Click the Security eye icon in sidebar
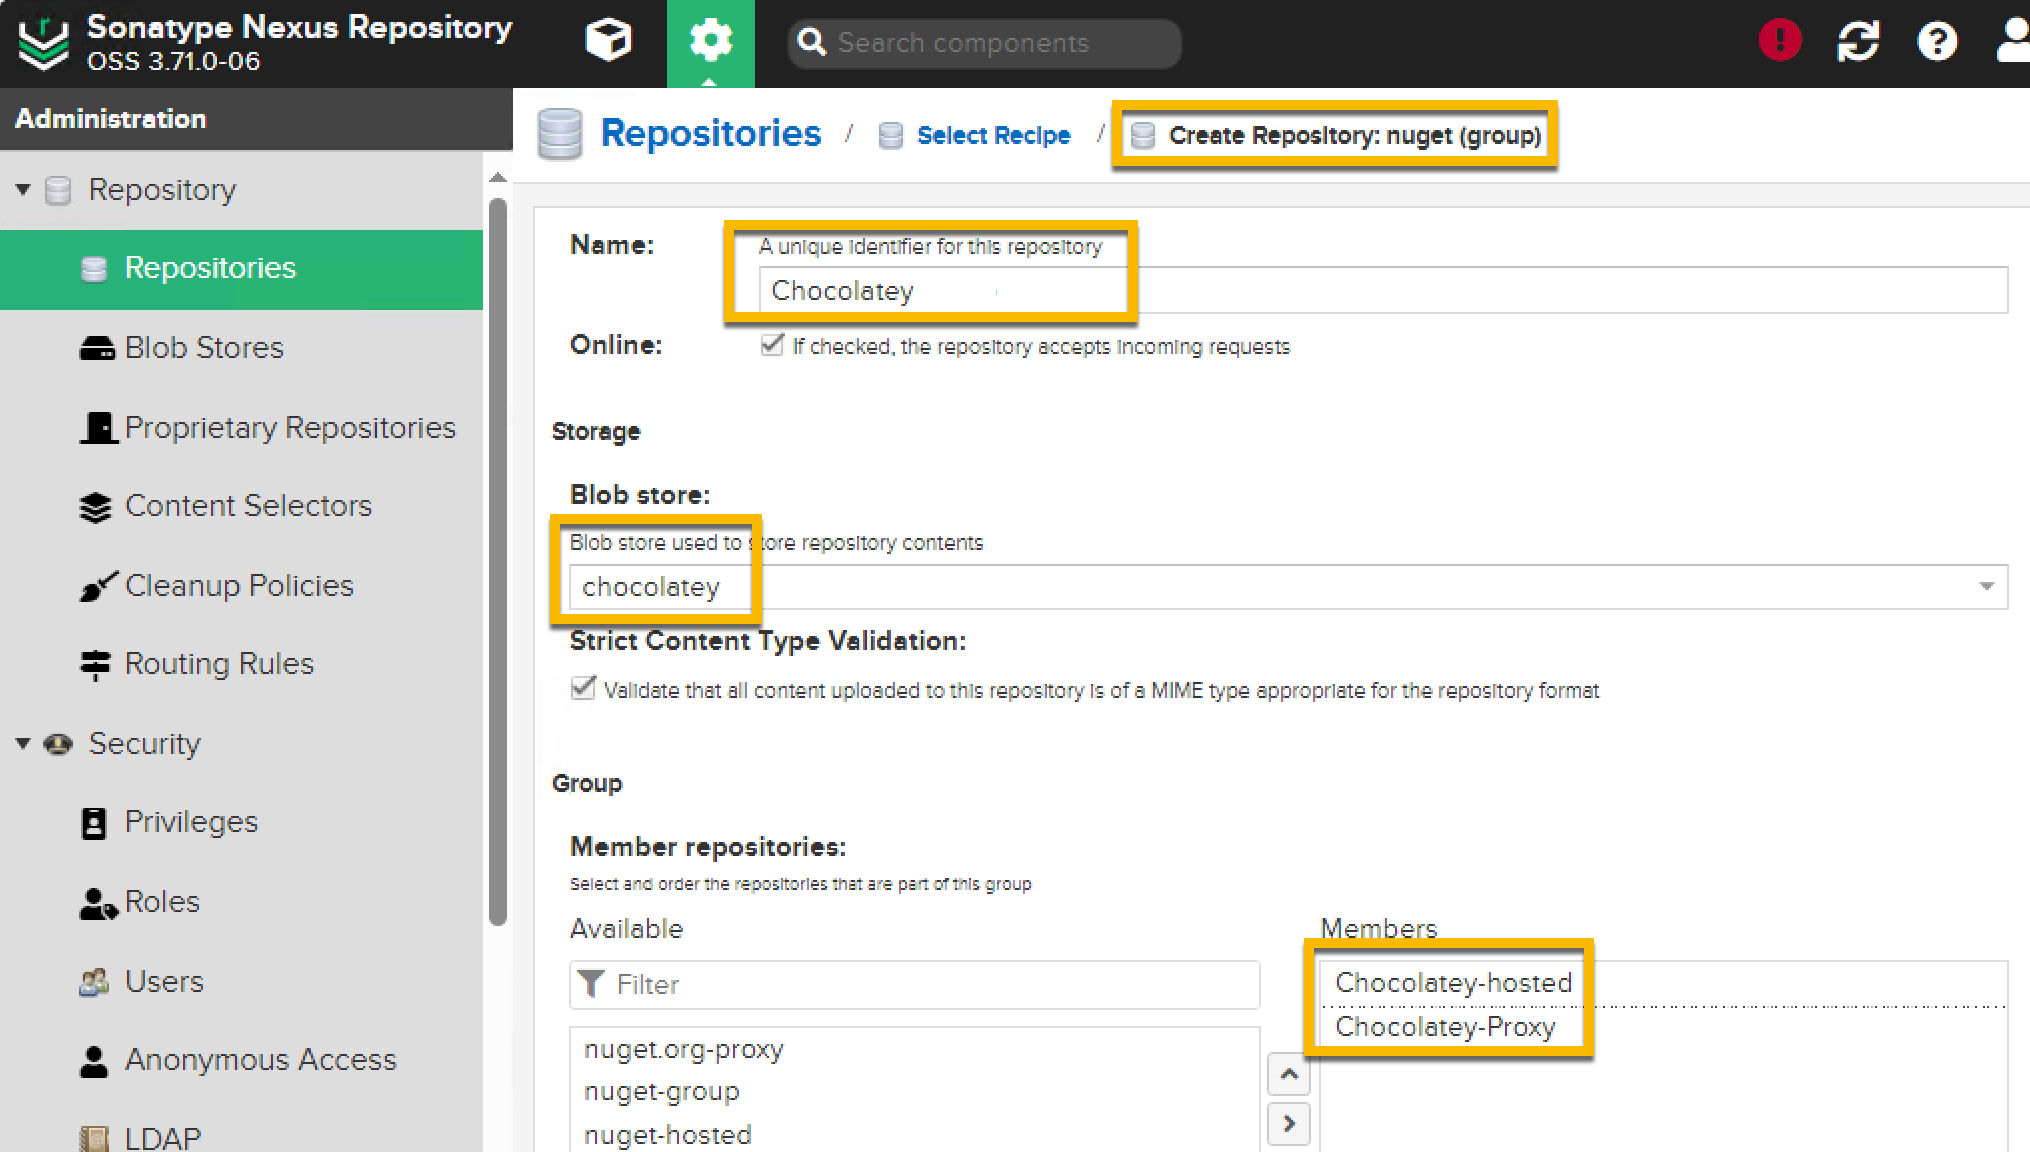Image resolution: width=2030 pixels, height=1152 pixels. click(x=58, y=744)
